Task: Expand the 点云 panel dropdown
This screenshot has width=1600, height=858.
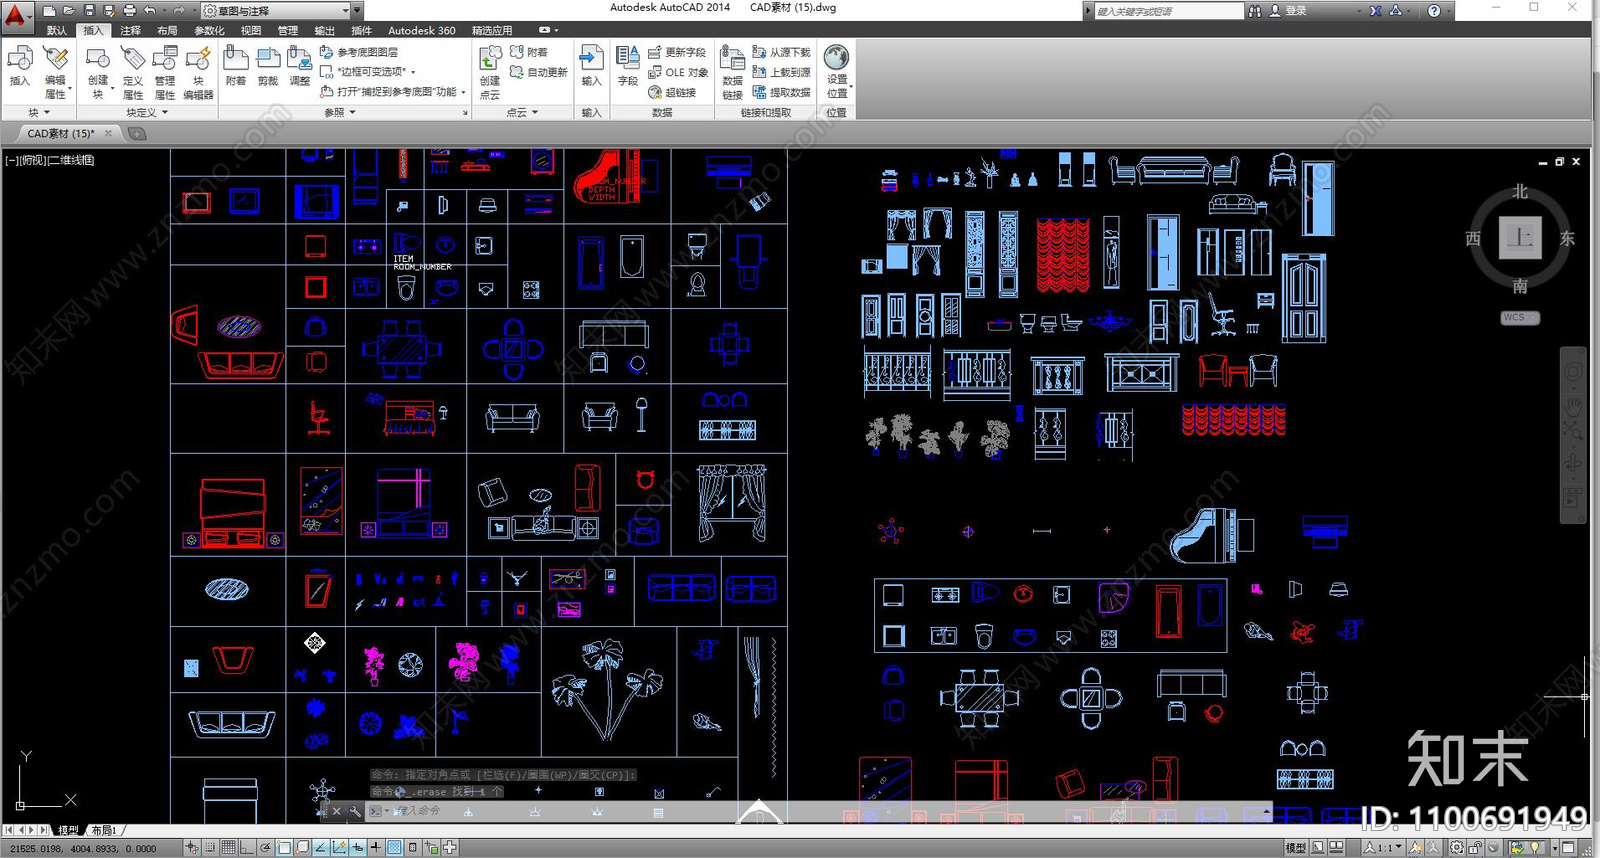Action: (x=522, y=112)
